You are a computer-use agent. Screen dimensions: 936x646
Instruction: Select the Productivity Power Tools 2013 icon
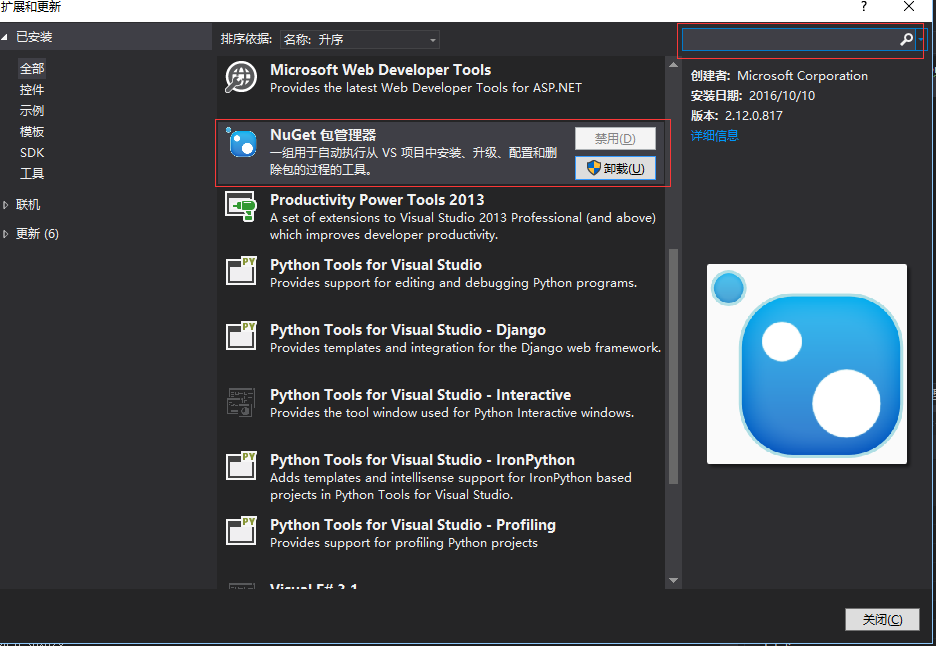(x=240, y=208)
